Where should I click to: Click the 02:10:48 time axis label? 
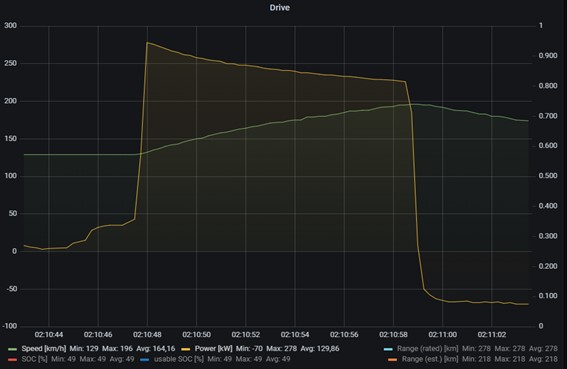(x=147, y=335)
